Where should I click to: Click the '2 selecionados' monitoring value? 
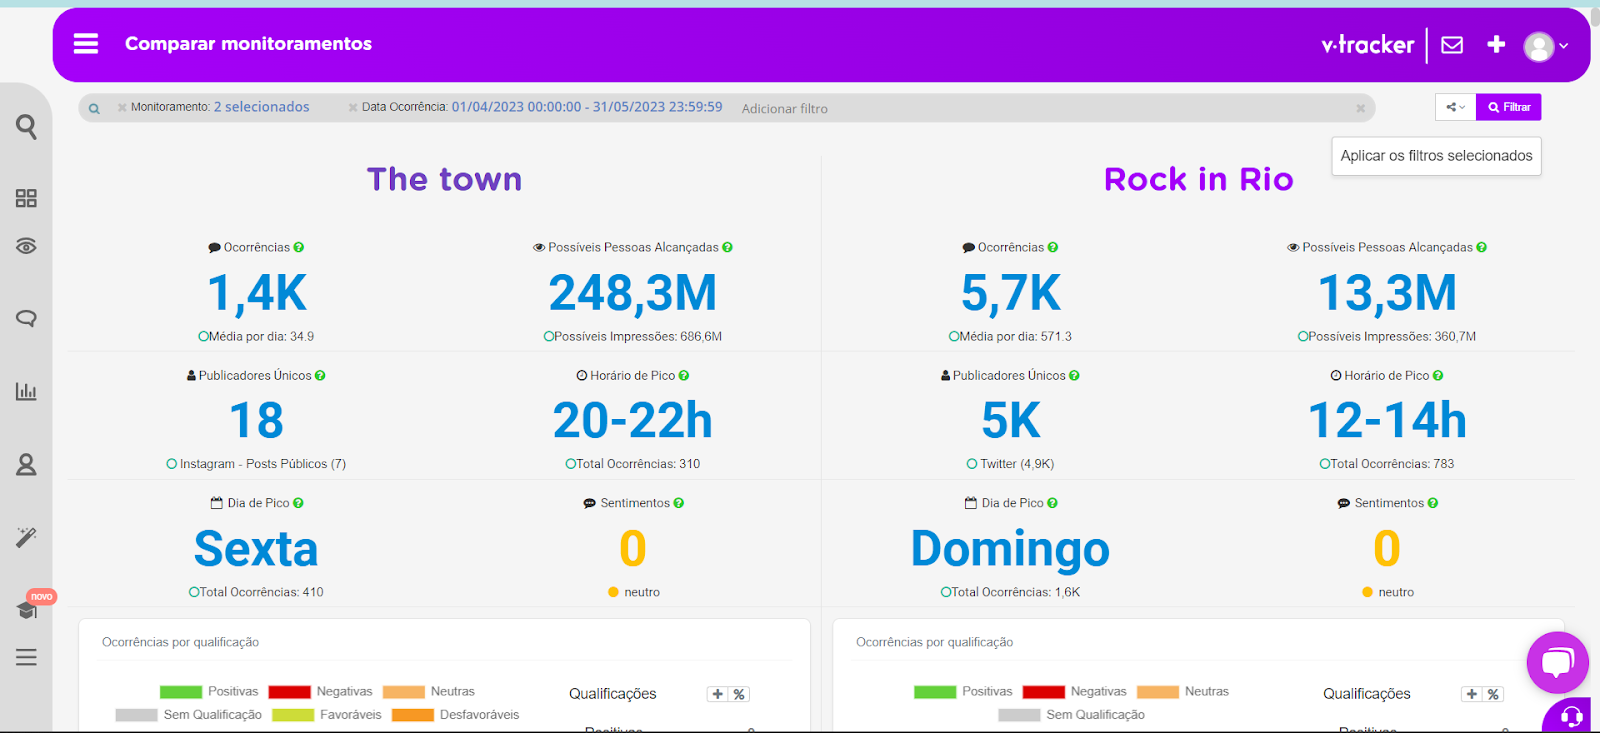[261, 107]
